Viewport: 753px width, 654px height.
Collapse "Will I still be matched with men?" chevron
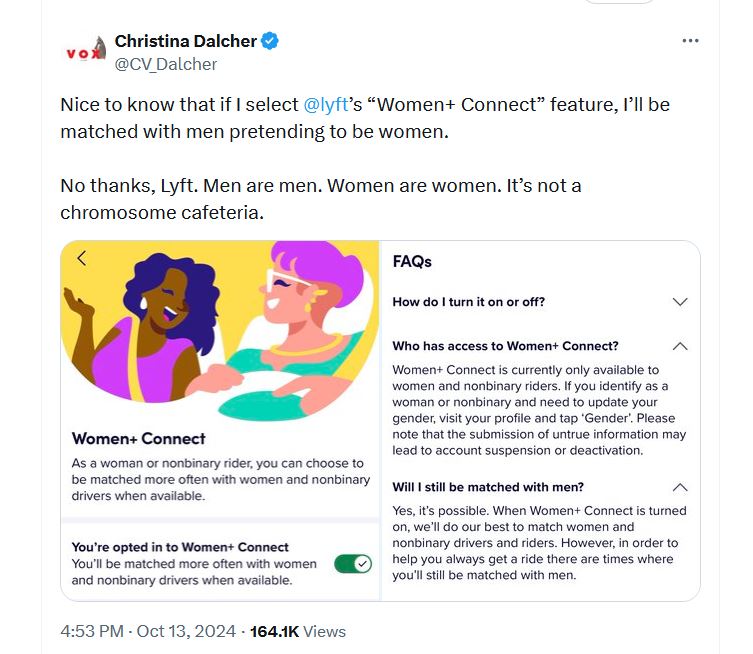point(680,488)
